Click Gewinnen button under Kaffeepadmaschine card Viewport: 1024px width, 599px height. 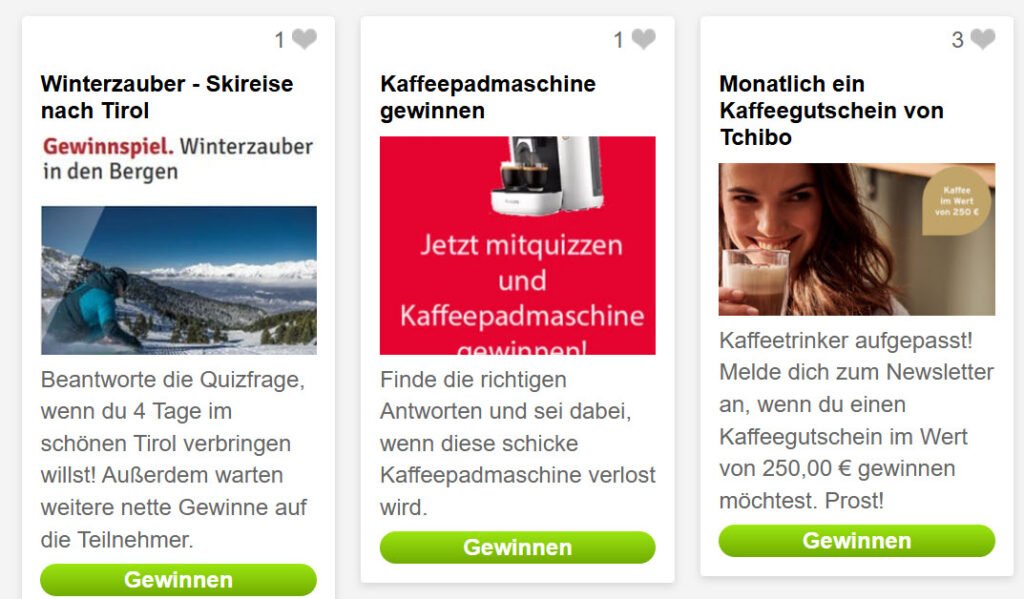tap(518, 547)
